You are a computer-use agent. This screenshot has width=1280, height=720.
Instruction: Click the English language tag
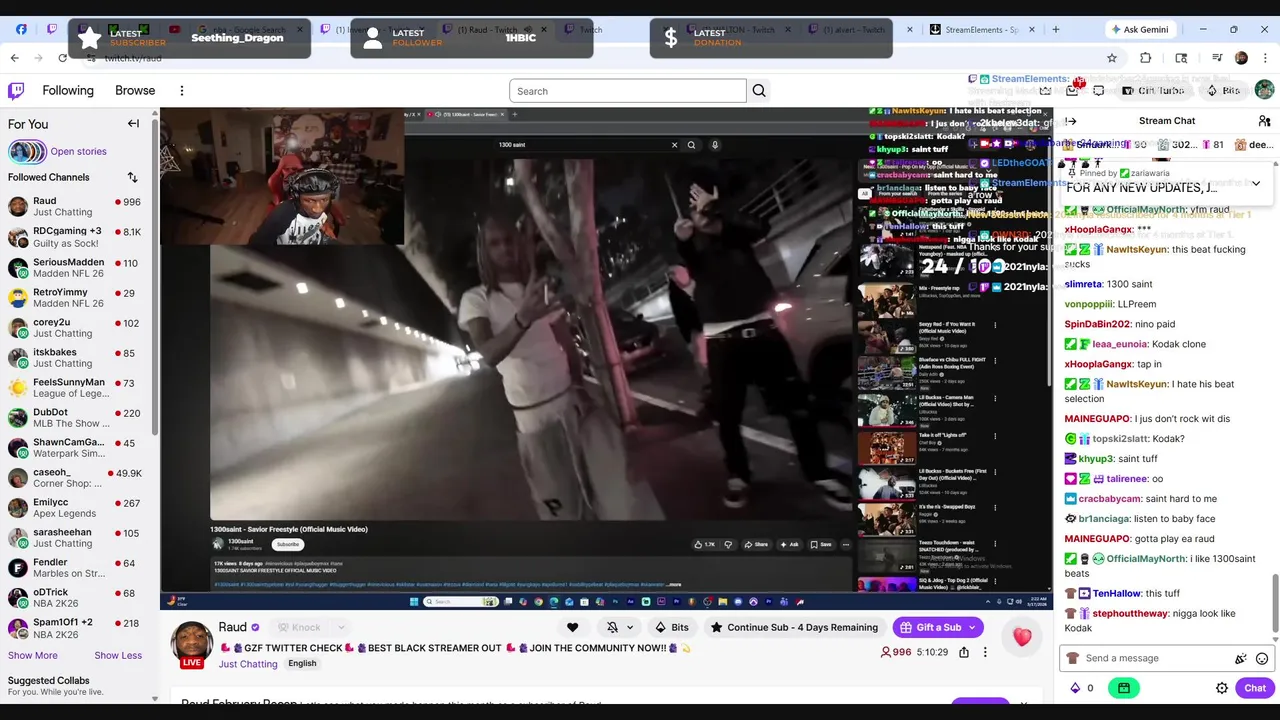coord(302,664)
